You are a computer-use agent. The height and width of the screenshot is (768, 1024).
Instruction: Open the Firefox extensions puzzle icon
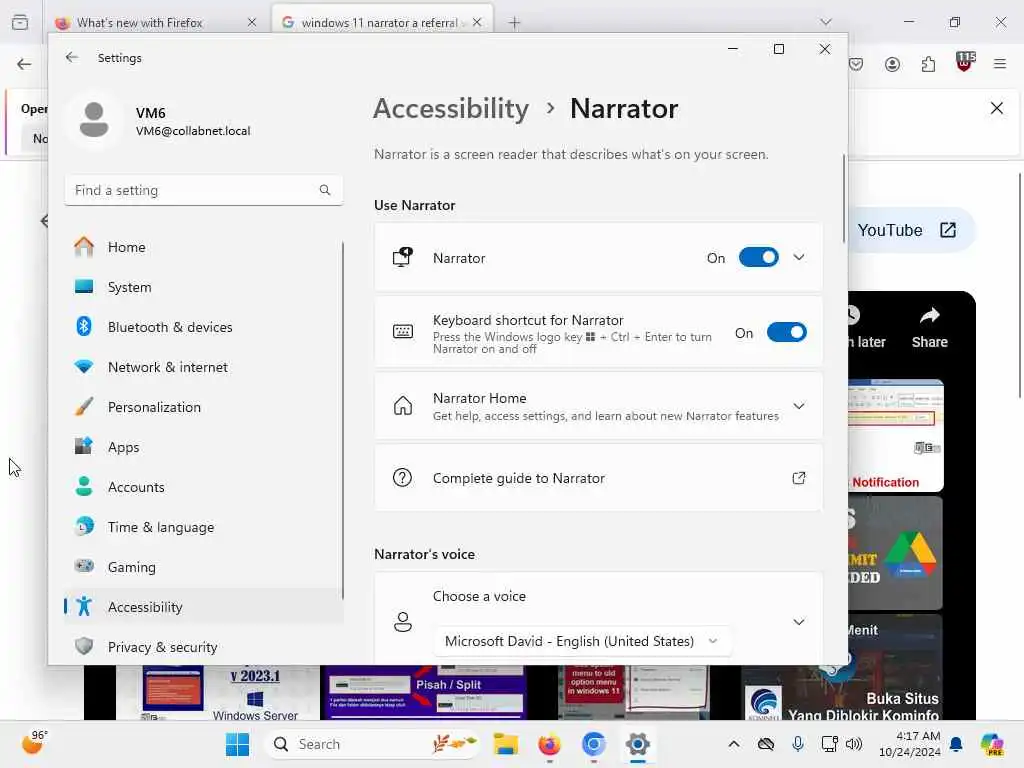click(x=928, y=64)
